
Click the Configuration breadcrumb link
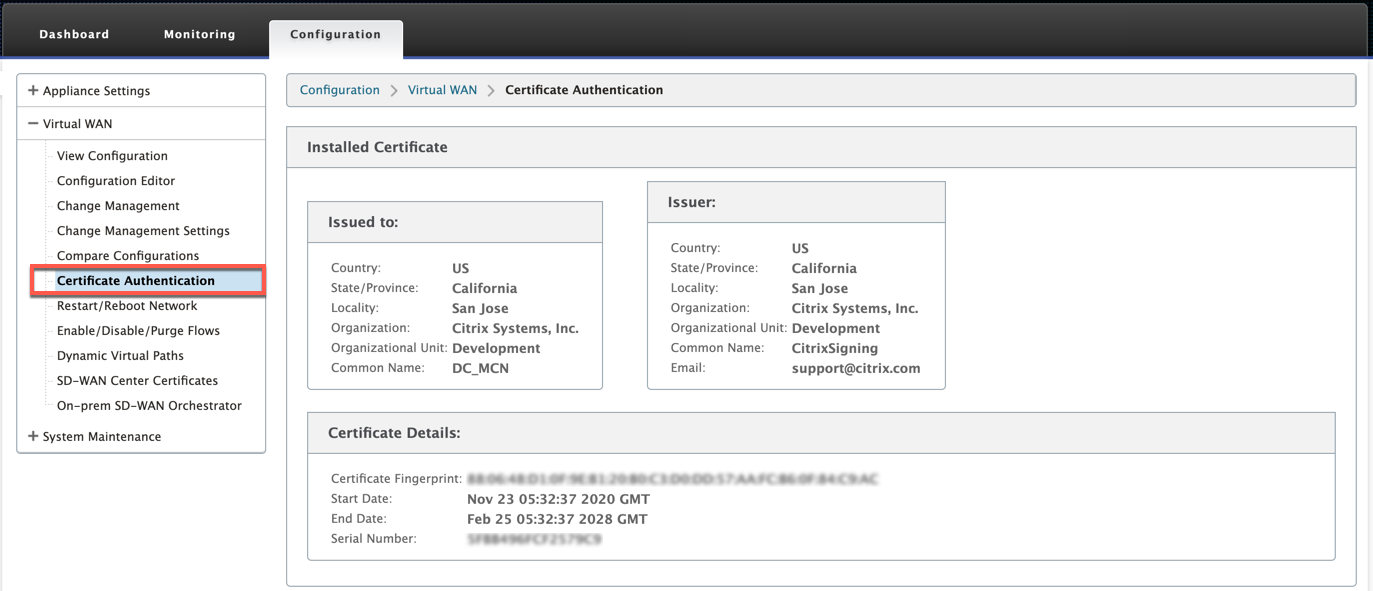(340, 90)
